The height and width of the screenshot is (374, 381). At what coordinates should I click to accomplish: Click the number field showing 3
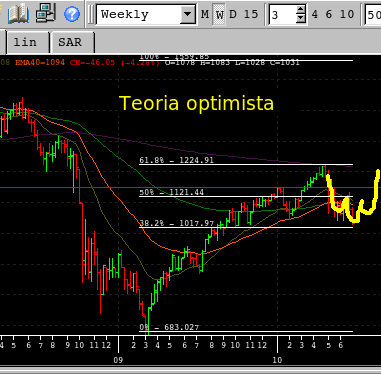(x=283, y=14)
